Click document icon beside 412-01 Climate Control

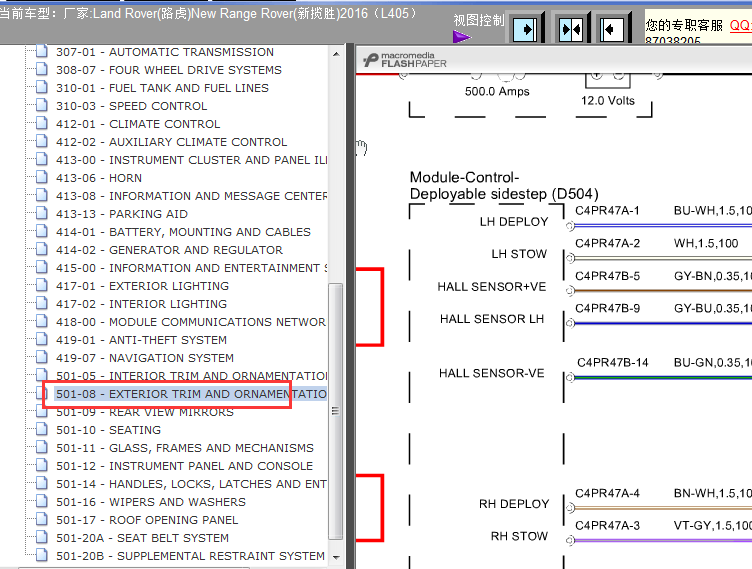(x=42, y=123)
